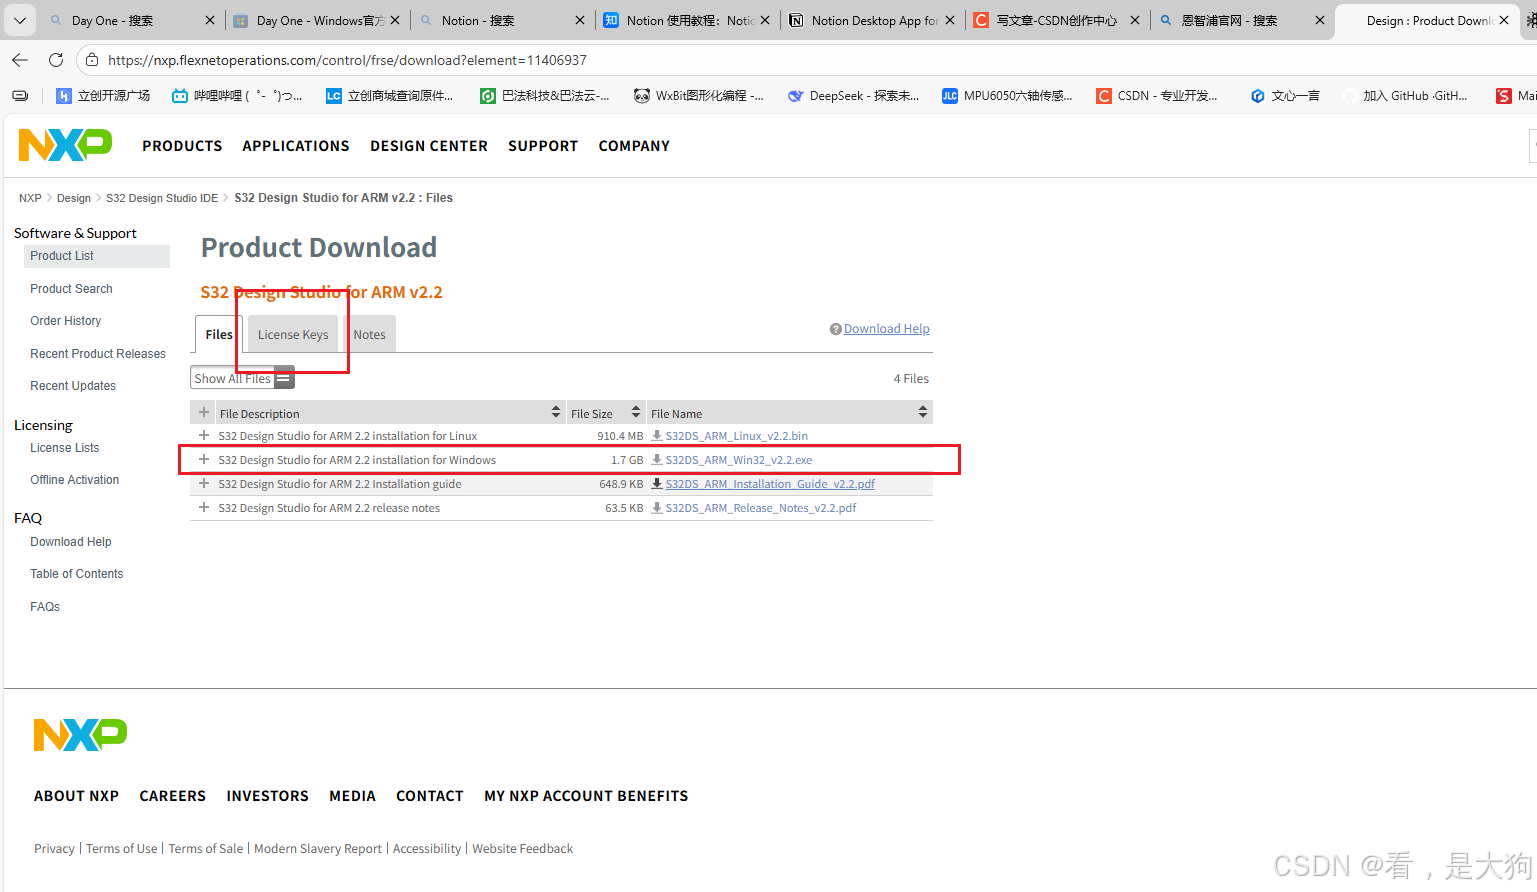Sort by File Name column arrows
The height and width of the screenshot is (892, 1537).
[x=923, y=412]
